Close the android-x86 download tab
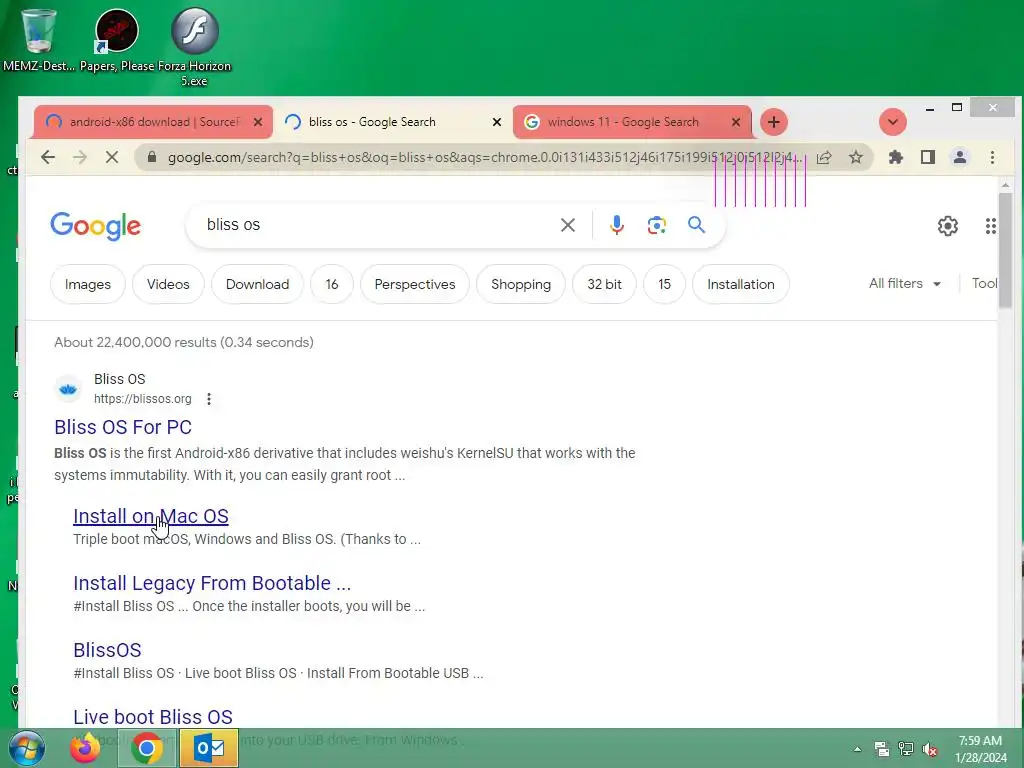Viewport: 1024px width, 768px height. click(x=258, y=122)
